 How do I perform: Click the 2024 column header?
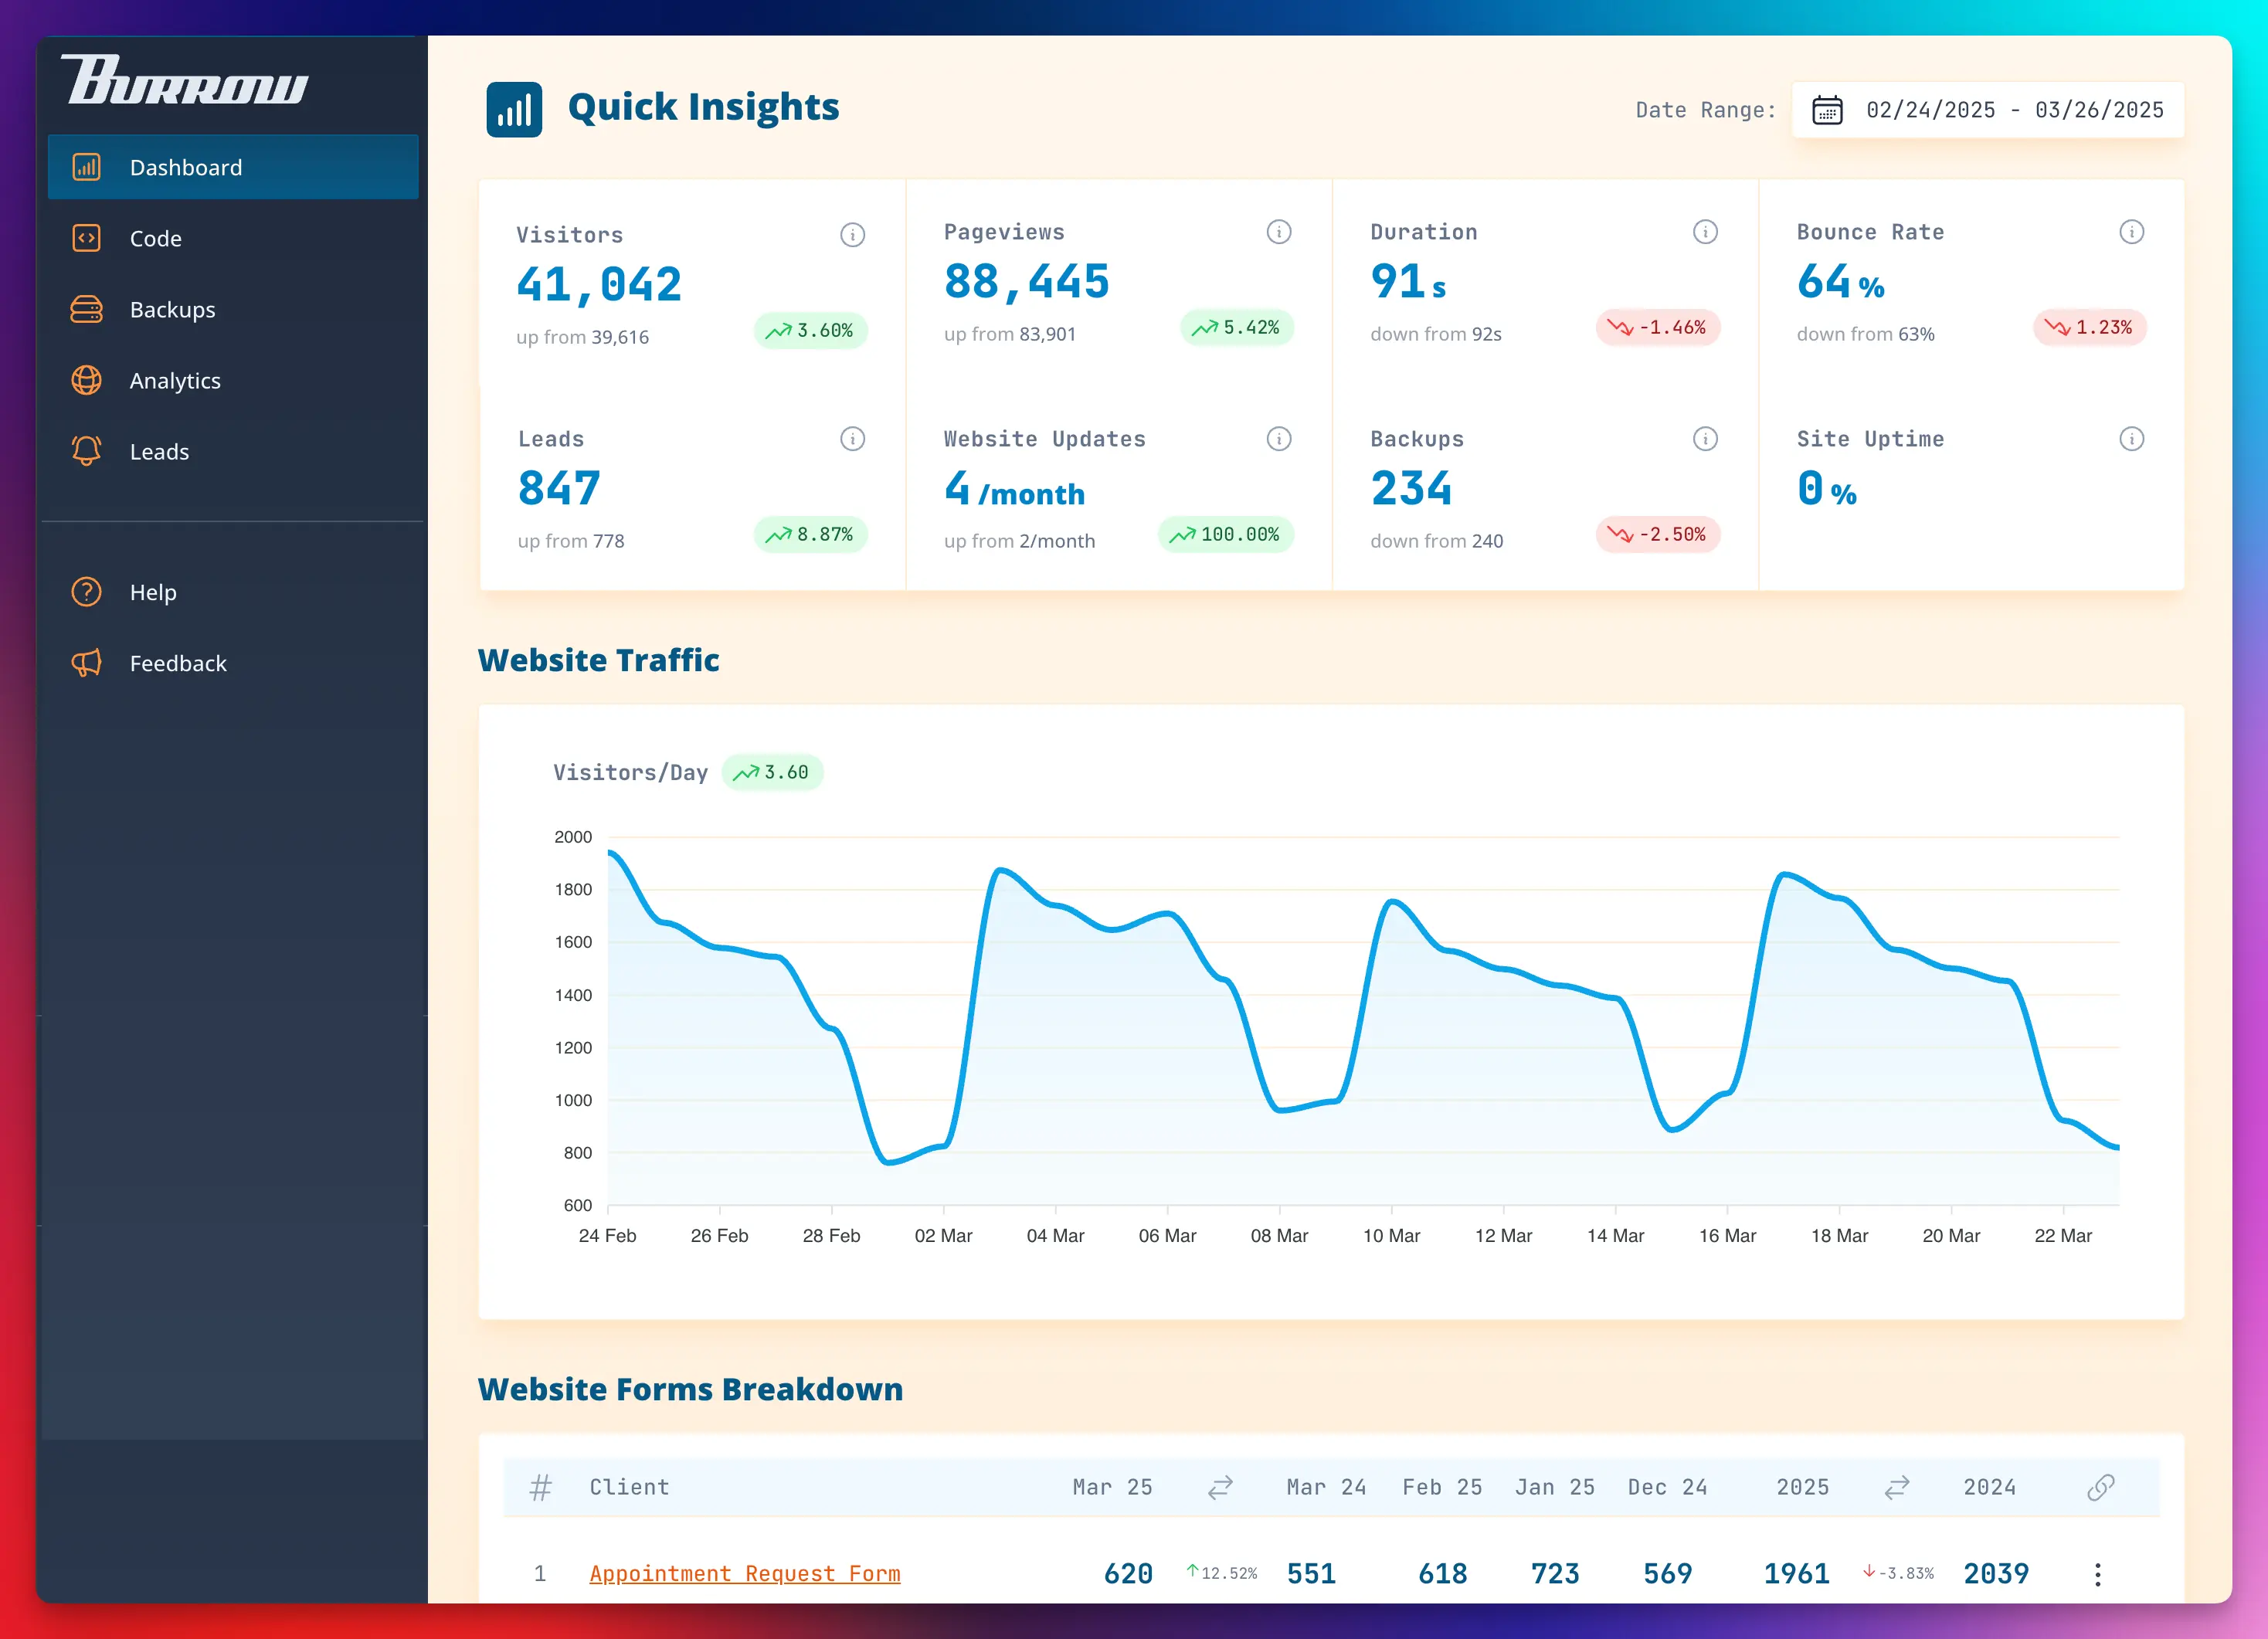point(1990,1488)
